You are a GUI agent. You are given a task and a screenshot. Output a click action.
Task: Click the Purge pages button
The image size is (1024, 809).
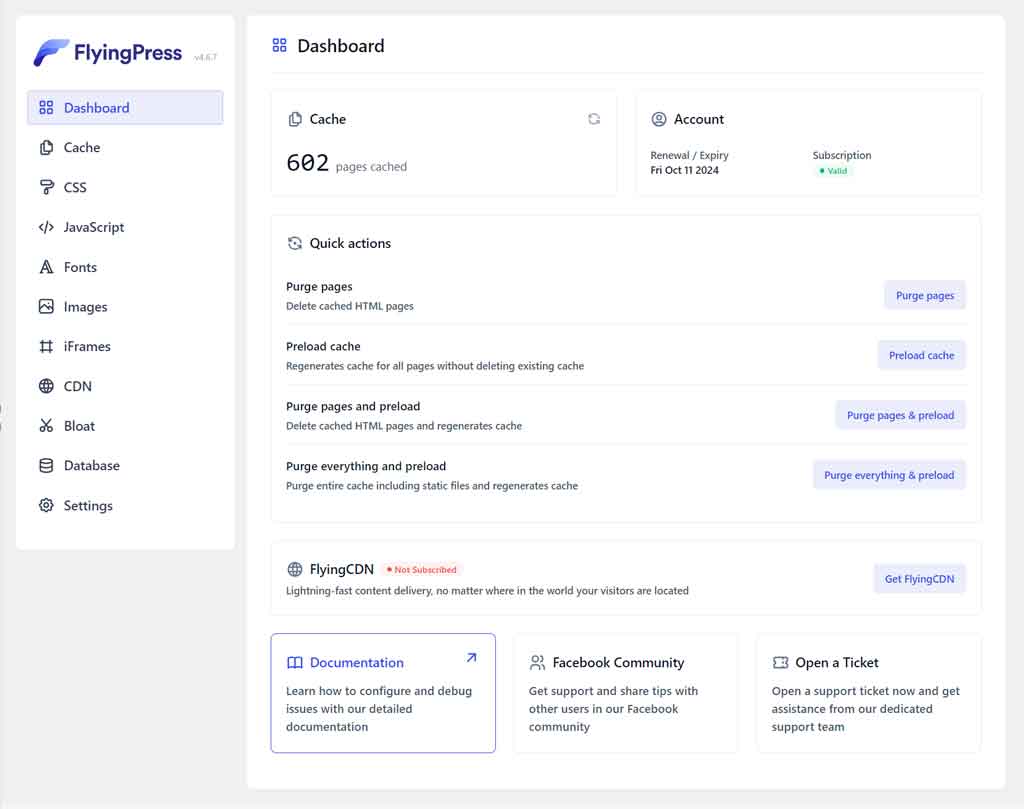pos(924,295)
